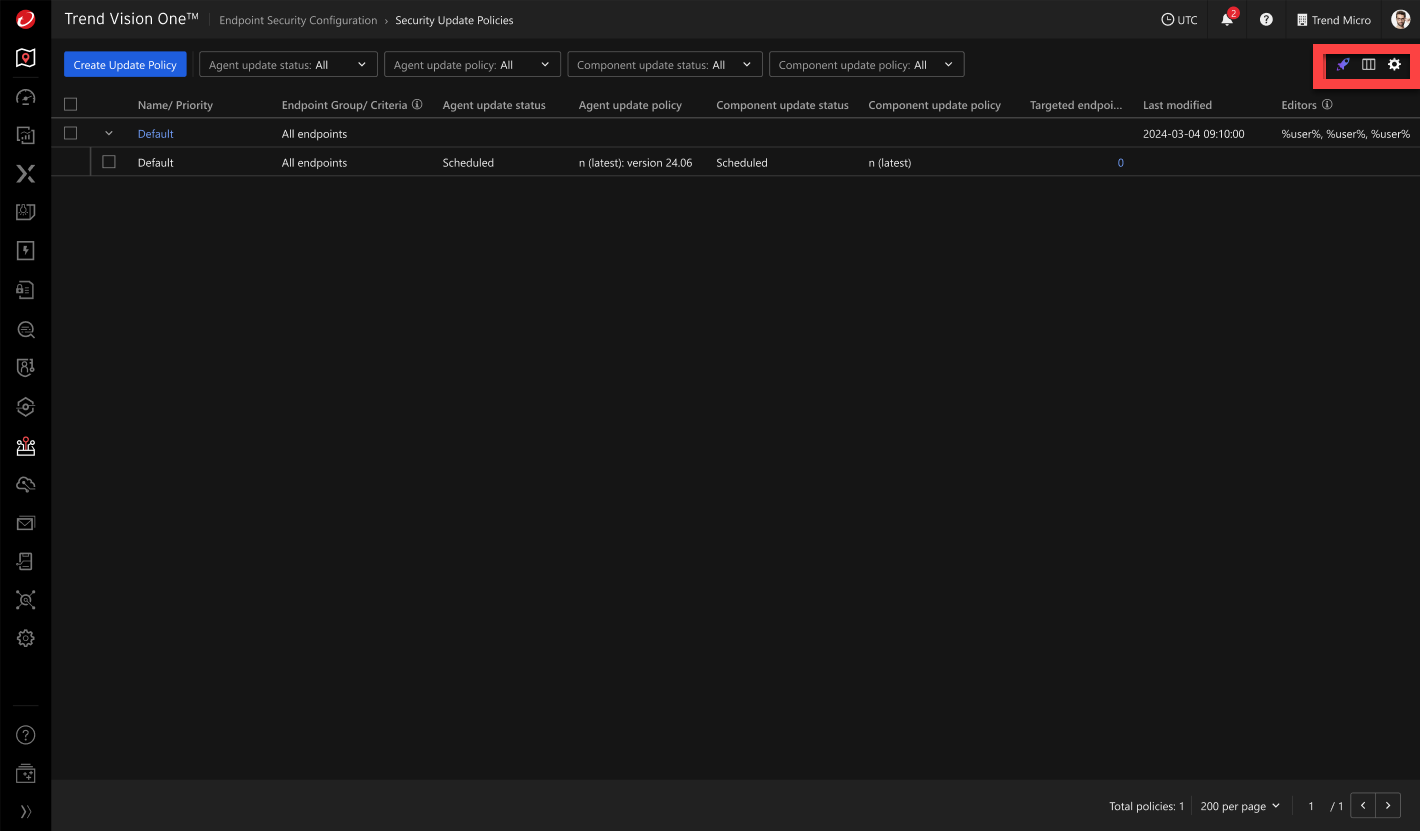
Task: Toggle the select-all checkbox in the header
Action: [x=71, y=105]
